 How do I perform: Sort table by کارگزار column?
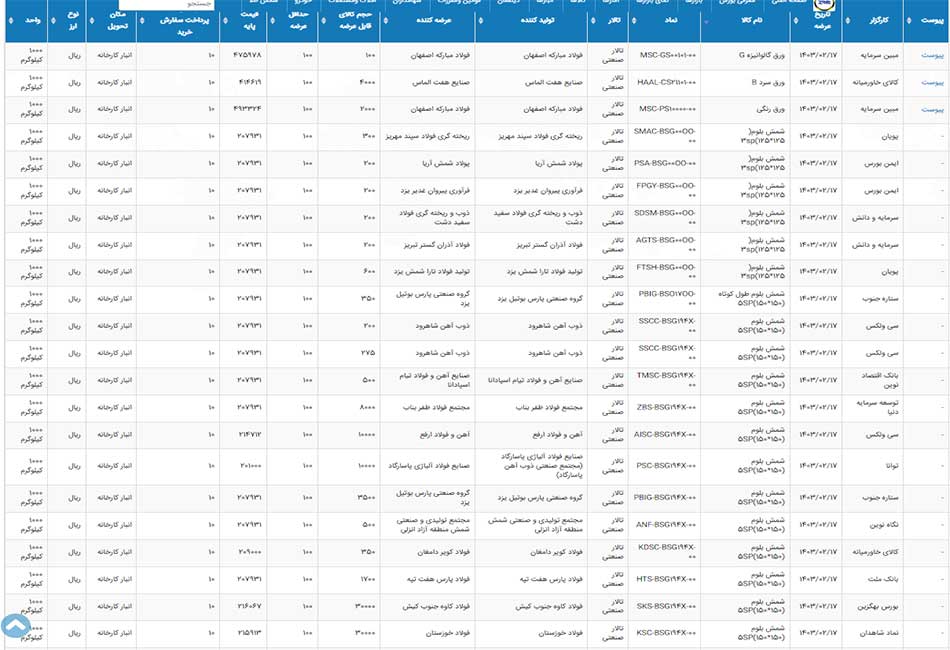(x=872, y=21)
